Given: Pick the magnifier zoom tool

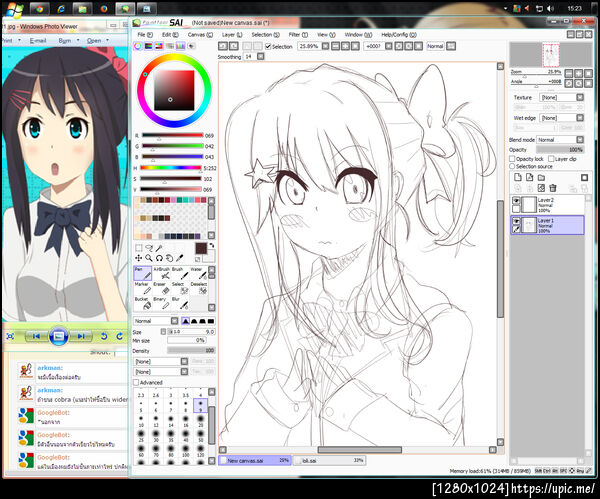Looking at the screenshot, I should (149, 258).
